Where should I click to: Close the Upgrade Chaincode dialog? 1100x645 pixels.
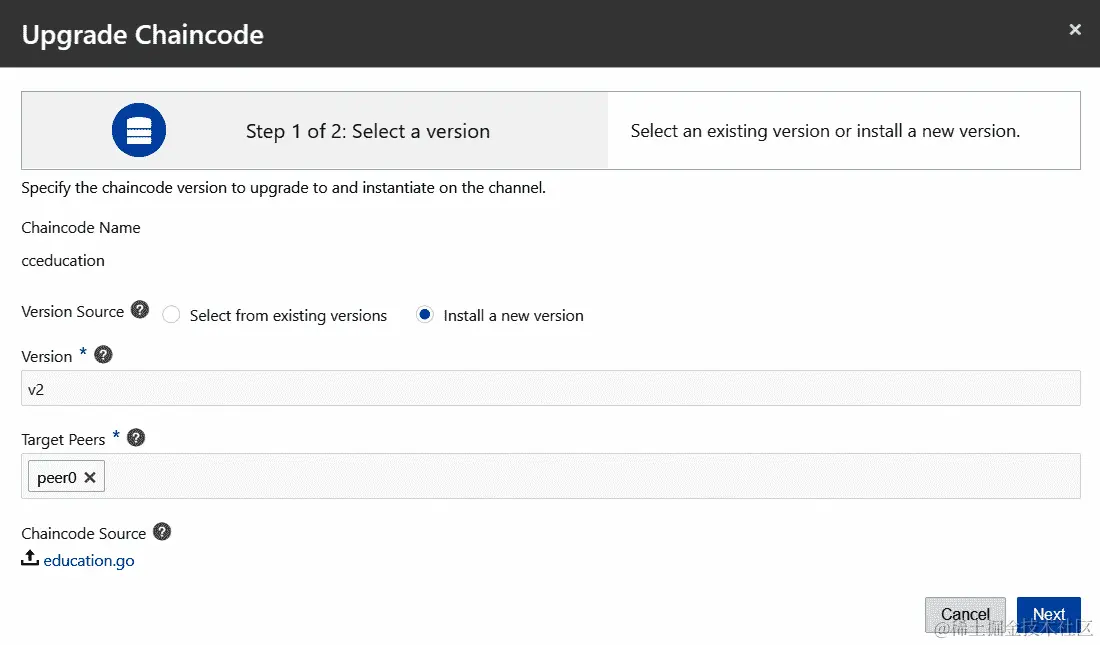(x=1075, y=30)
